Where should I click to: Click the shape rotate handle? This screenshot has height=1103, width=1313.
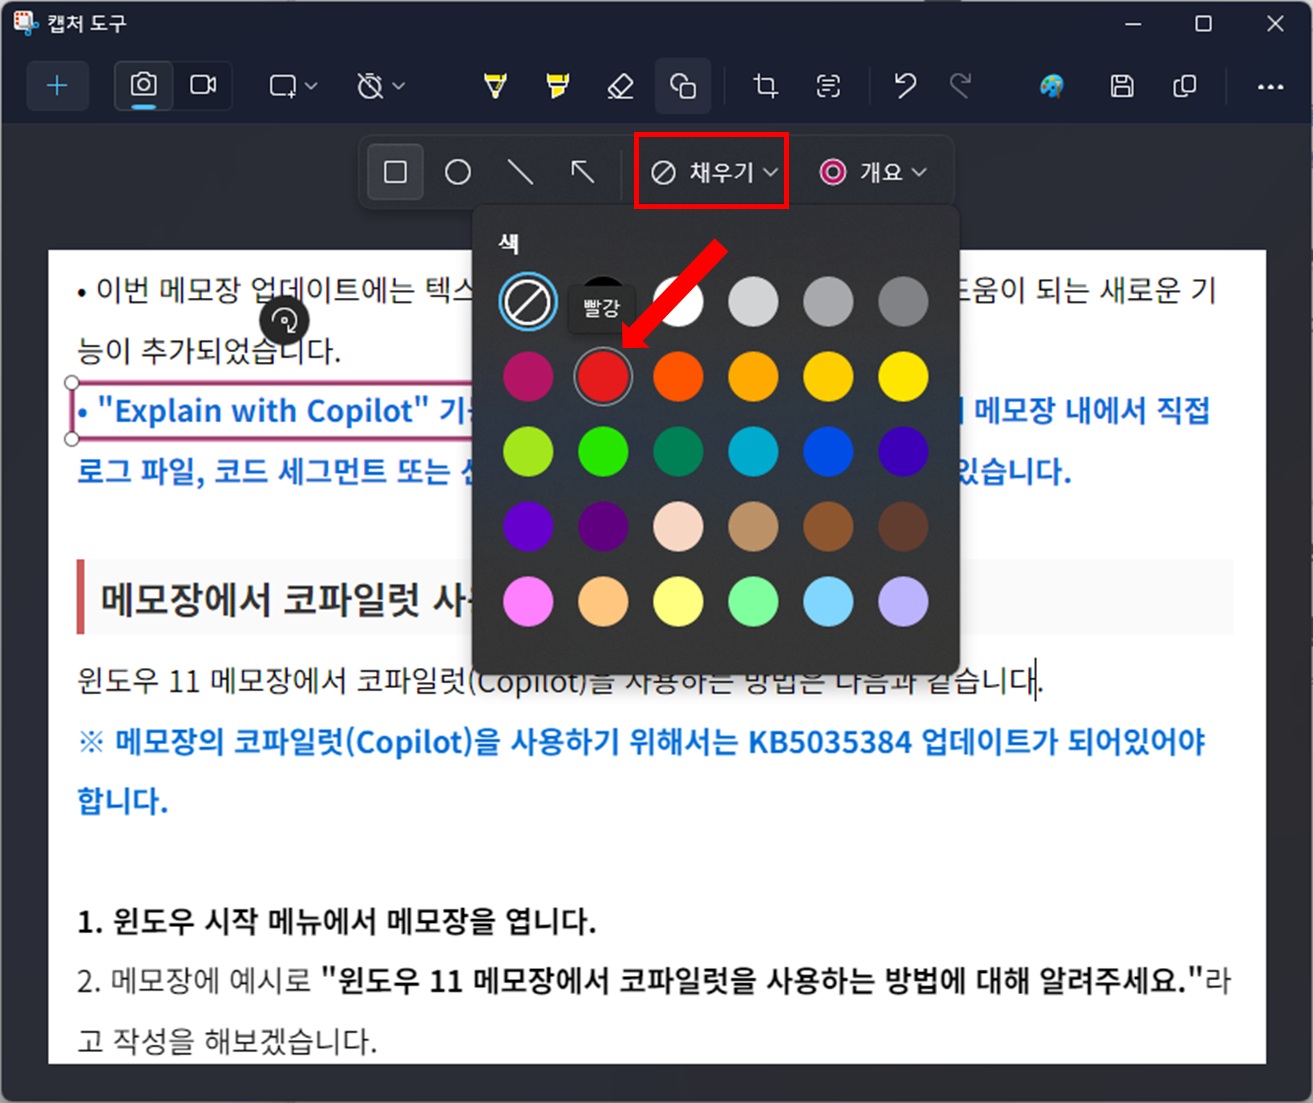click(285, 321)
